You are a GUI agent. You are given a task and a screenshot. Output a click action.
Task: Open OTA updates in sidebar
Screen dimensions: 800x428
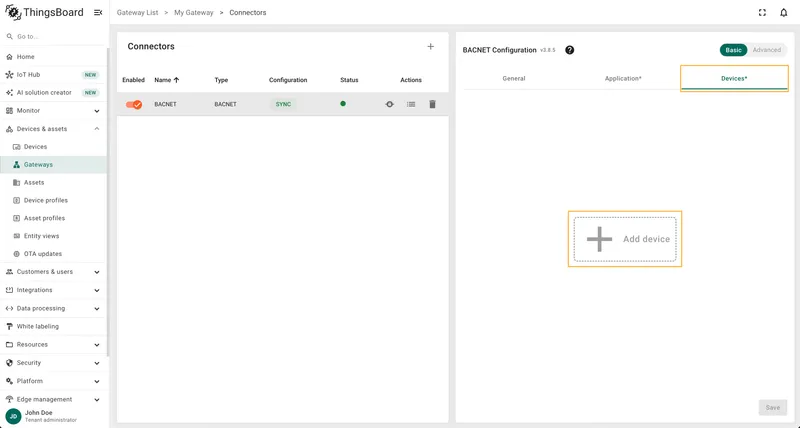tap(54, 254)
